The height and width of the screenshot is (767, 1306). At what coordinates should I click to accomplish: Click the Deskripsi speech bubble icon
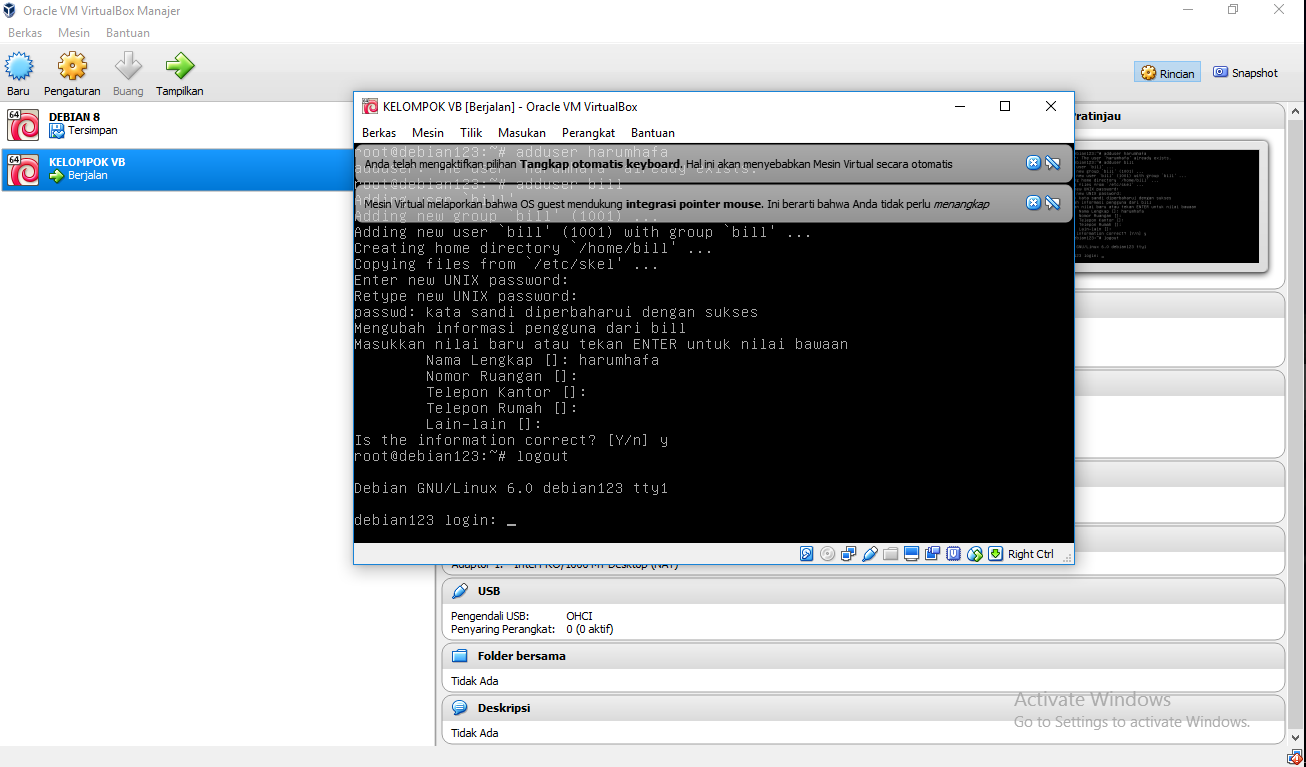(x=460, y=708)
